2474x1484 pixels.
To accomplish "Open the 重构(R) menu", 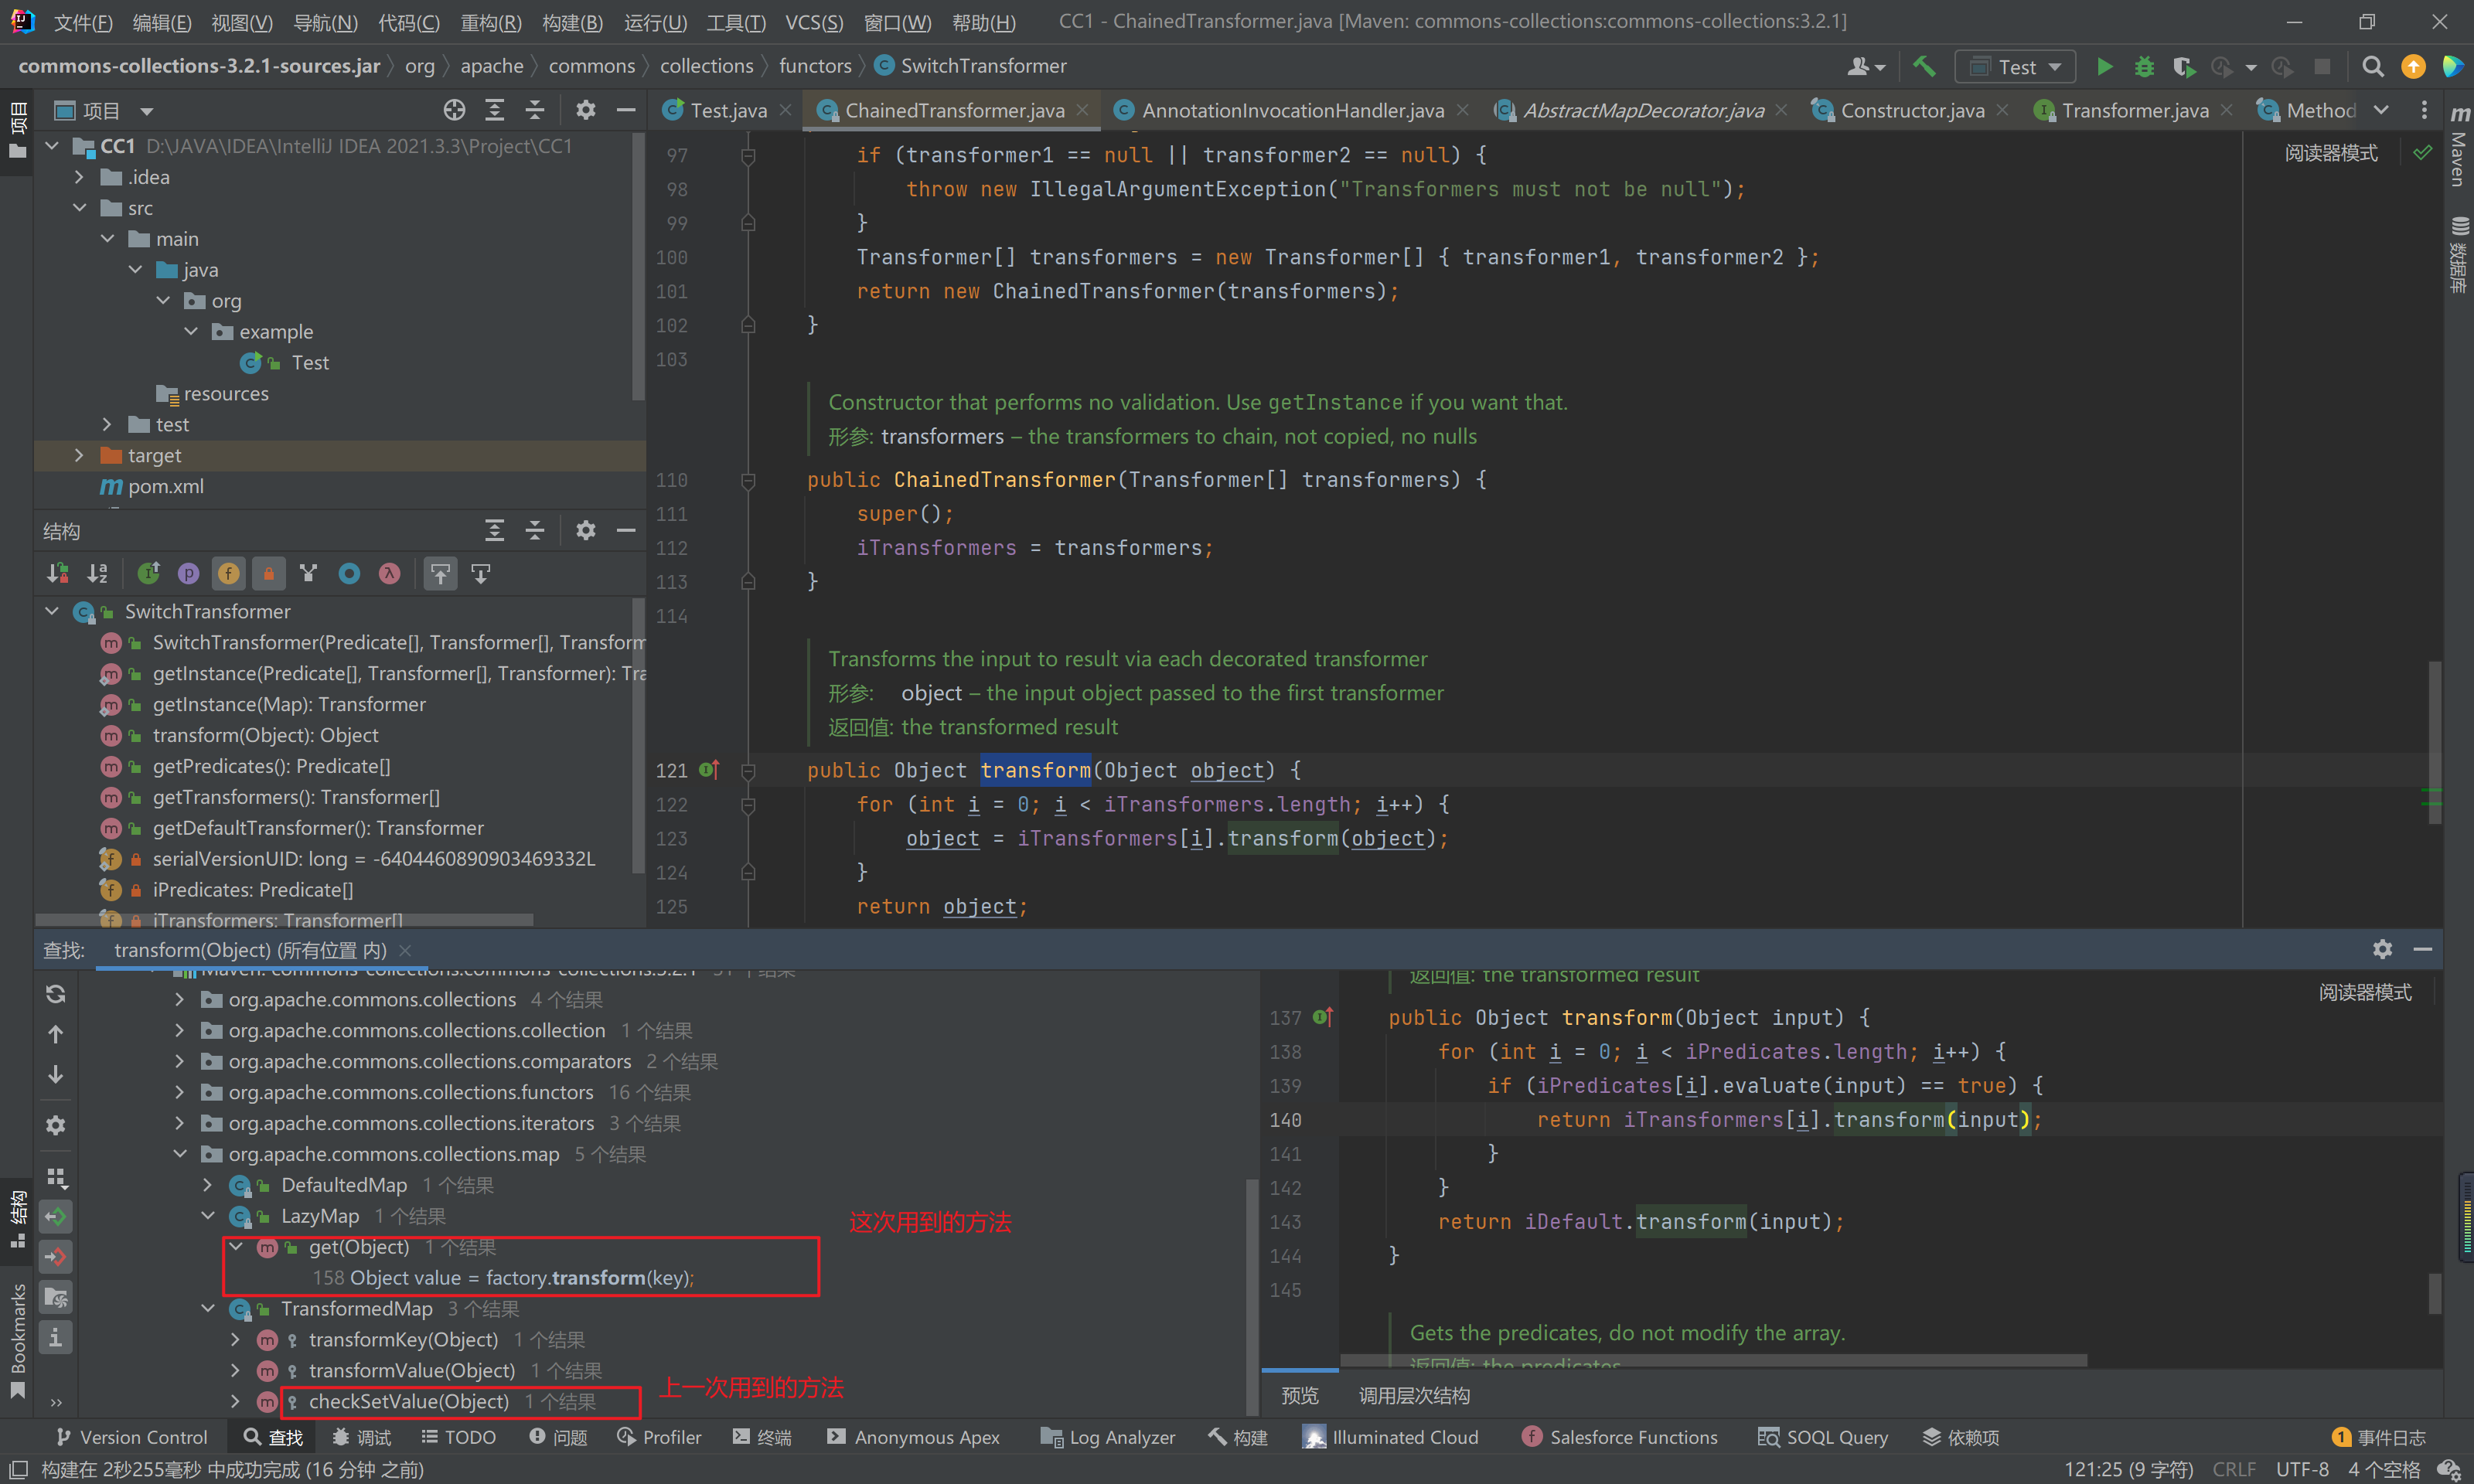I will (491, 21).
